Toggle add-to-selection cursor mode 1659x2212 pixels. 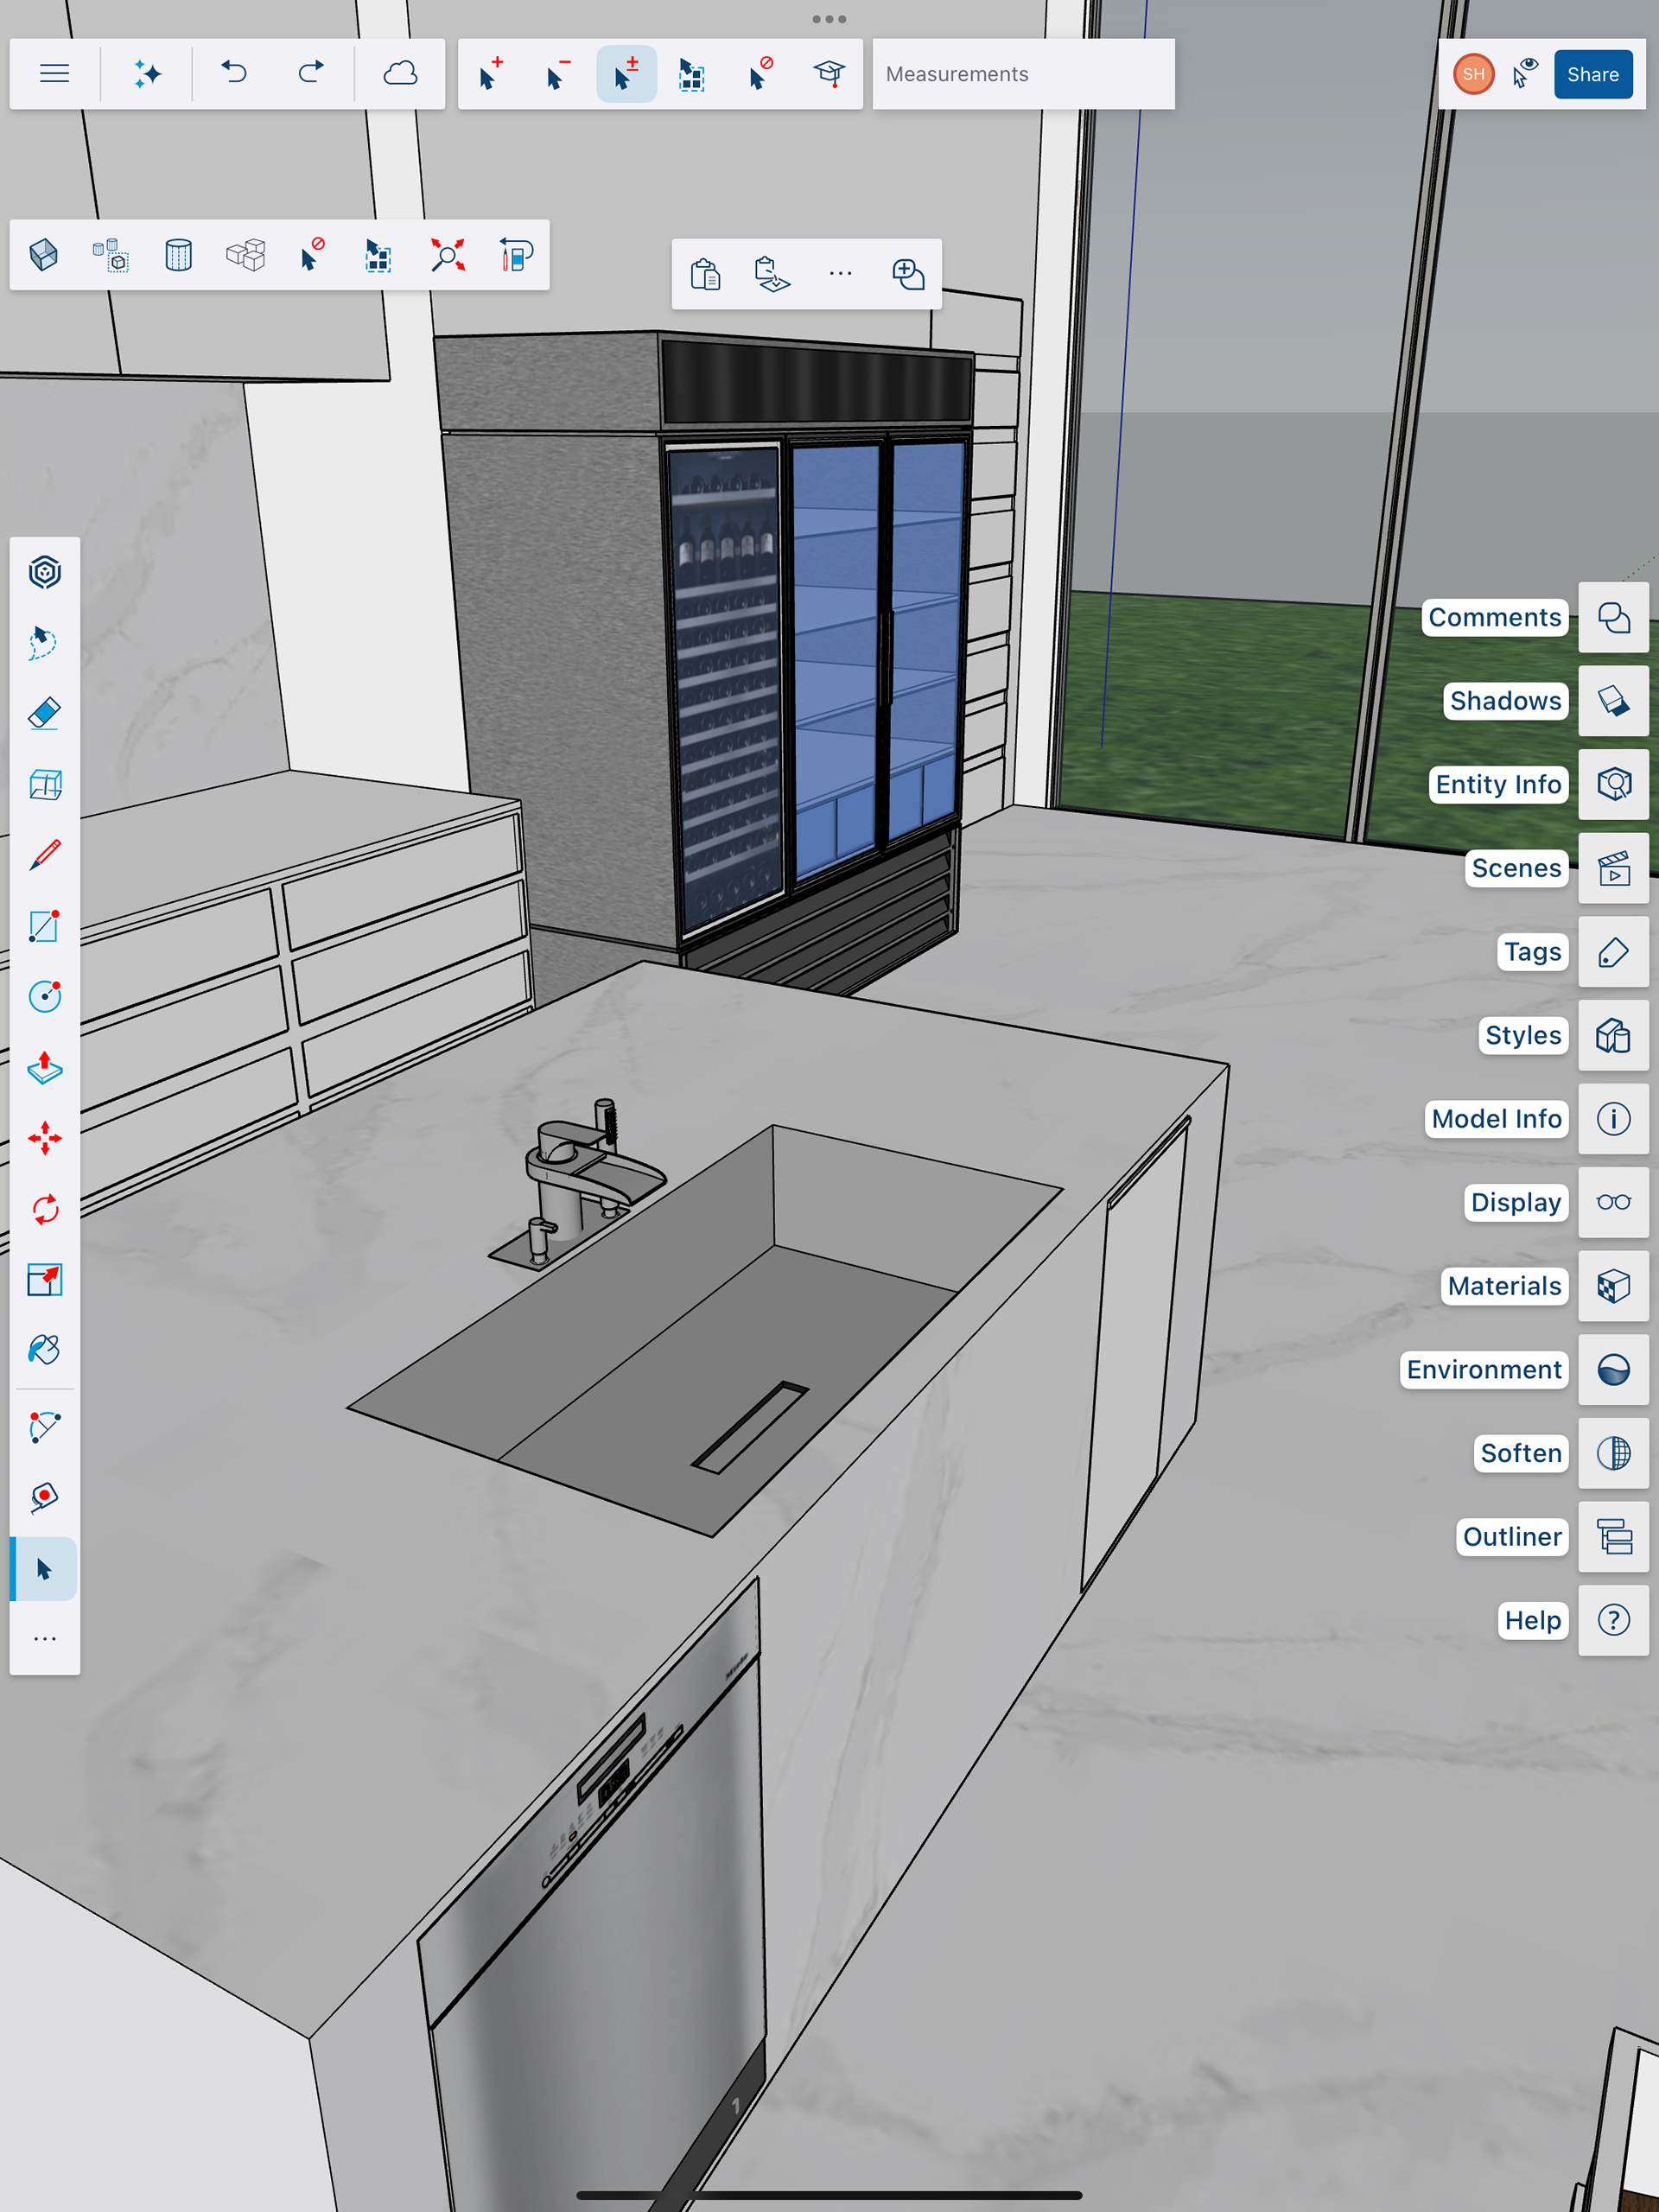pos(490,74)
